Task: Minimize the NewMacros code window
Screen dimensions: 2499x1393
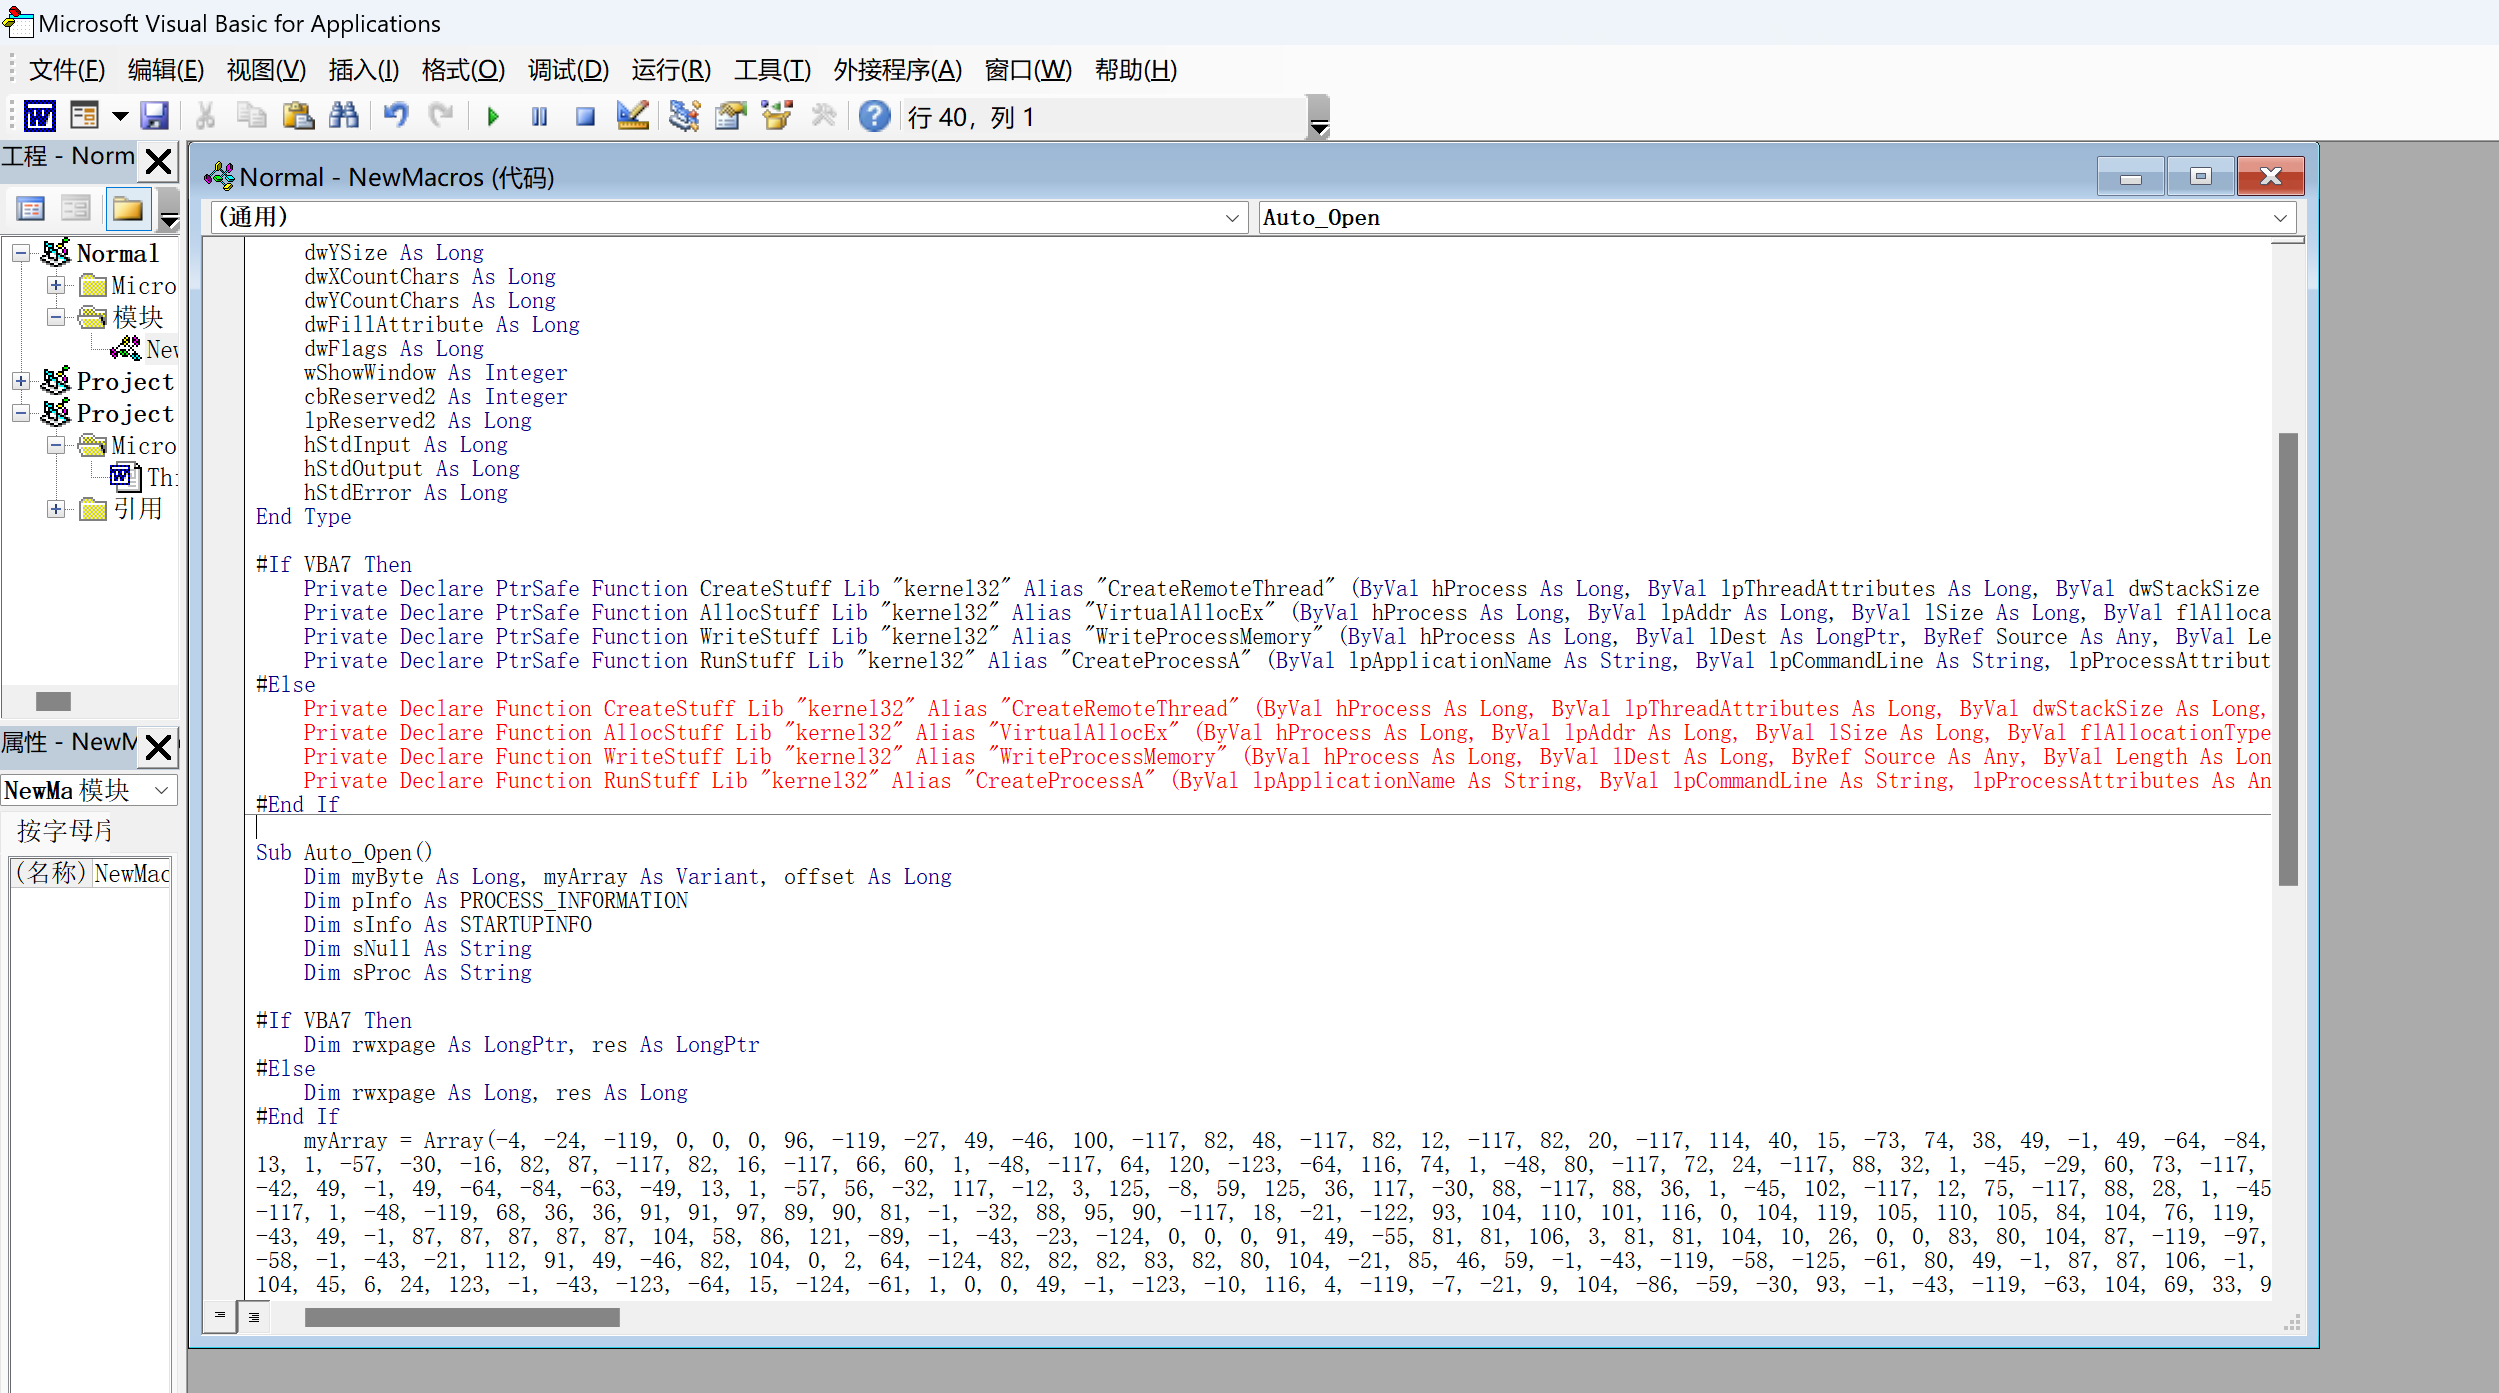Action: 2130,177
